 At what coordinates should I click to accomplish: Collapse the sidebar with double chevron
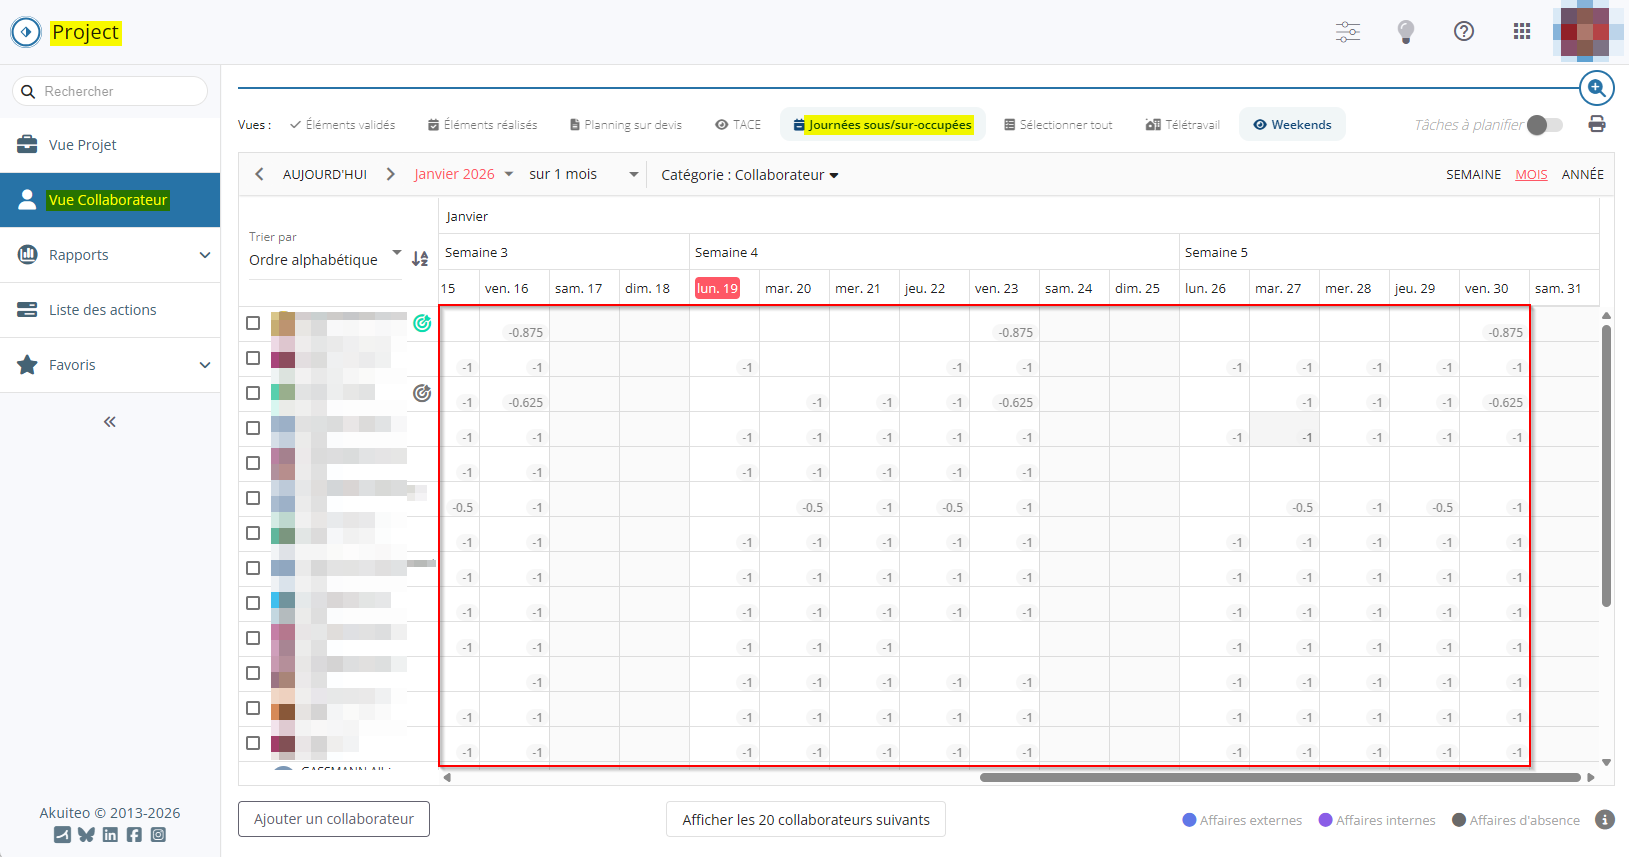click(x=110, y=422)
